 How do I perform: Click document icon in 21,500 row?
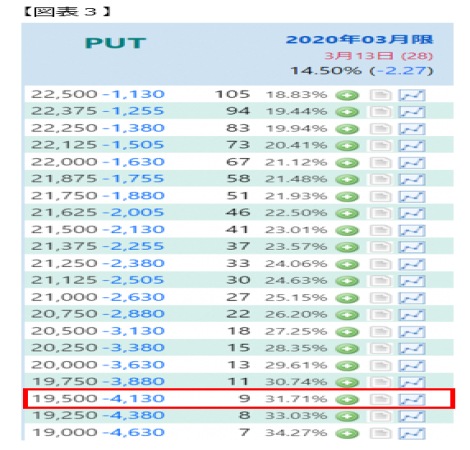point(380,230)
